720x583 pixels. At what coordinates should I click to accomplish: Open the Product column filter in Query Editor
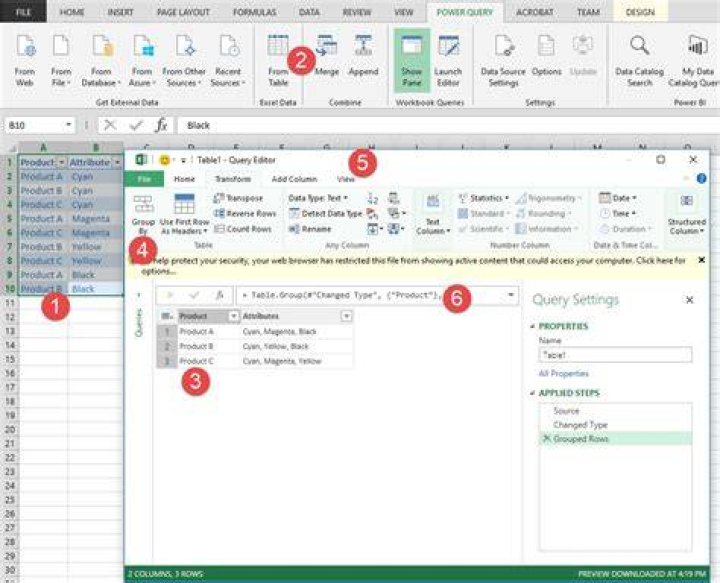pos(234,316)
